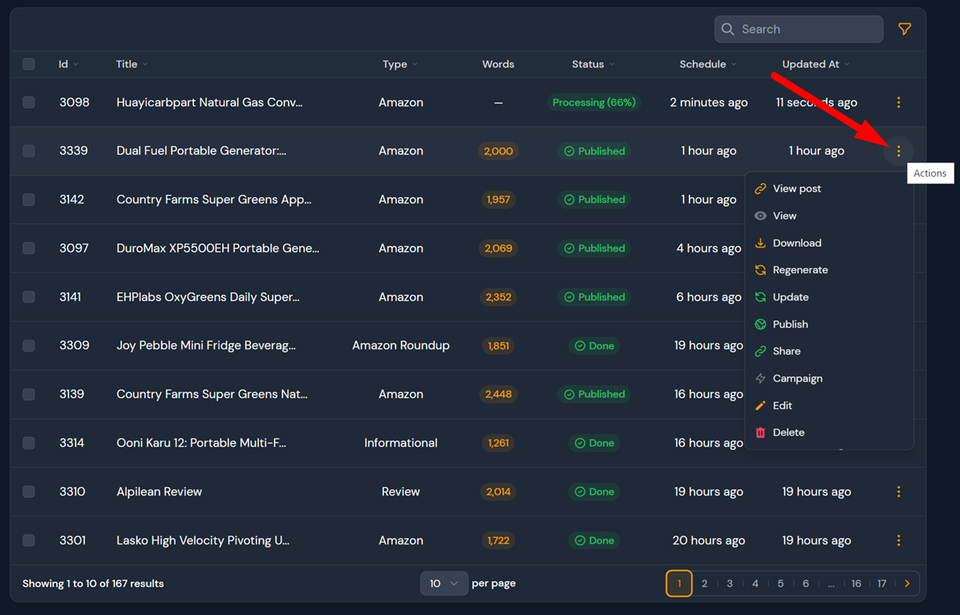
Task: Click current page 1 button
Action: (679, 583)
